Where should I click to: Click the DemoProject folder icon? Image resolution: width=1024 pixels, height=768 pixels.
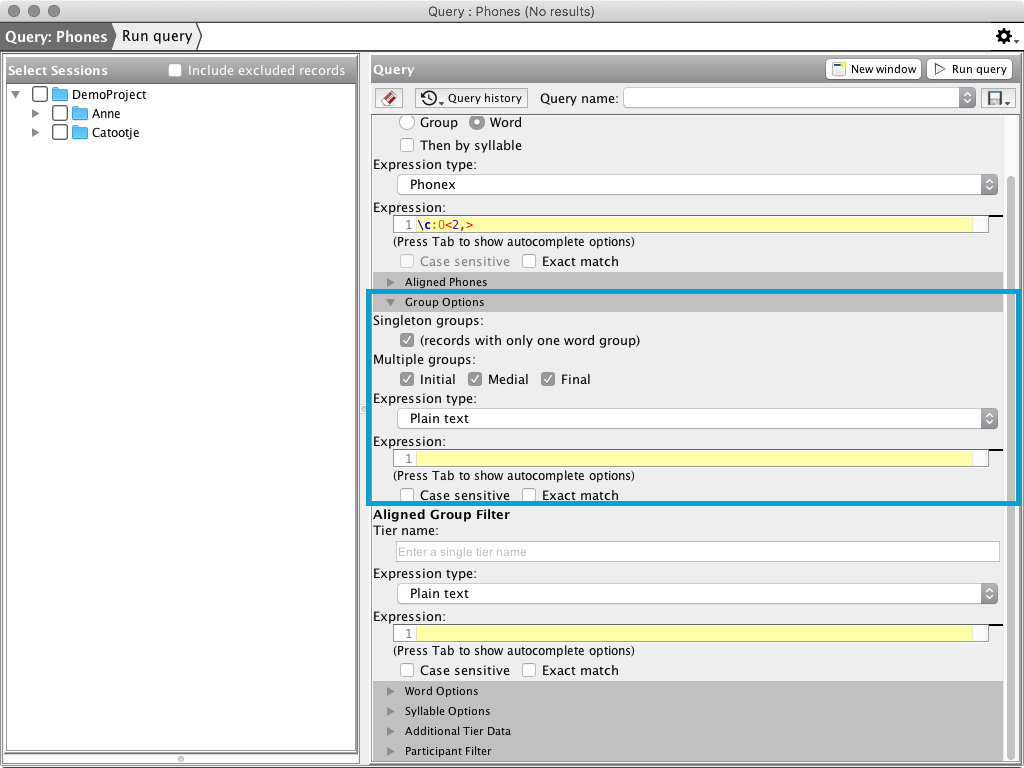pyautogui.click(x=60, y=94)
